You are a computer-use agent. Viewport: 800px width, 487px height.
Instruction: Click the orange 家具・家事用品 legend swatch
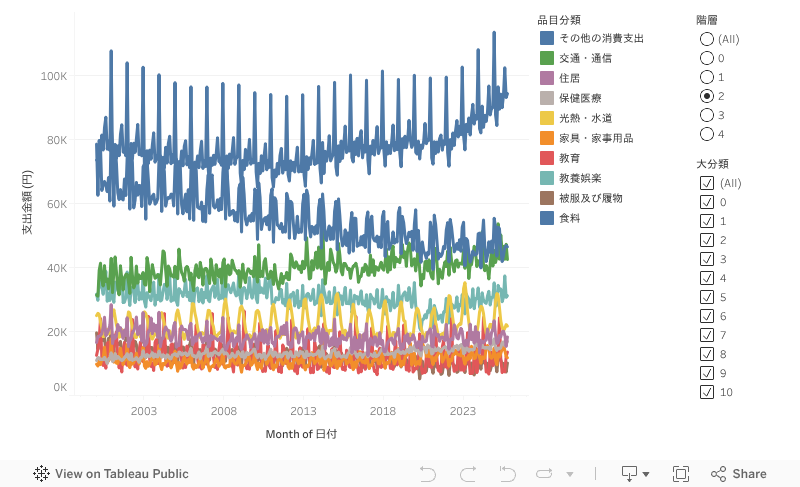(547, 138)
